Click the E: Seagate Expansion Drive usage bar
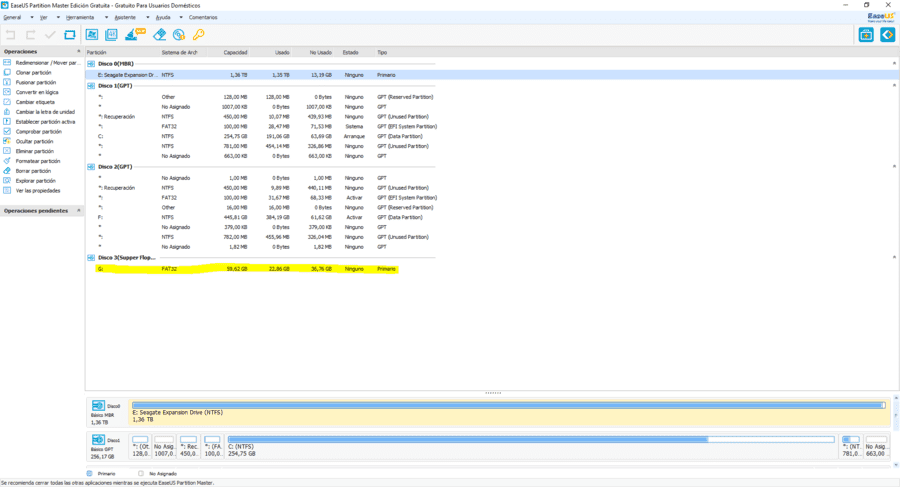 [x=509, y=405]
